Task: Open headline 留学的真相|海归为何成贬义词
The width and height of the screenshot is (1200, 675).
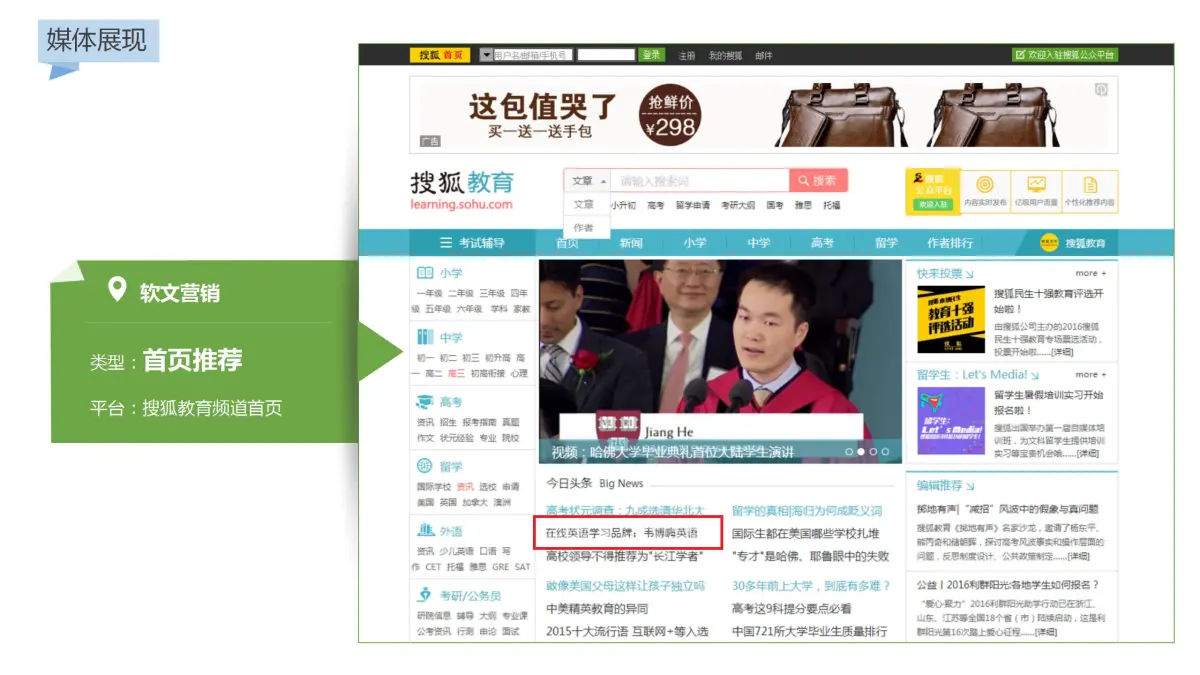Action: 807,510
